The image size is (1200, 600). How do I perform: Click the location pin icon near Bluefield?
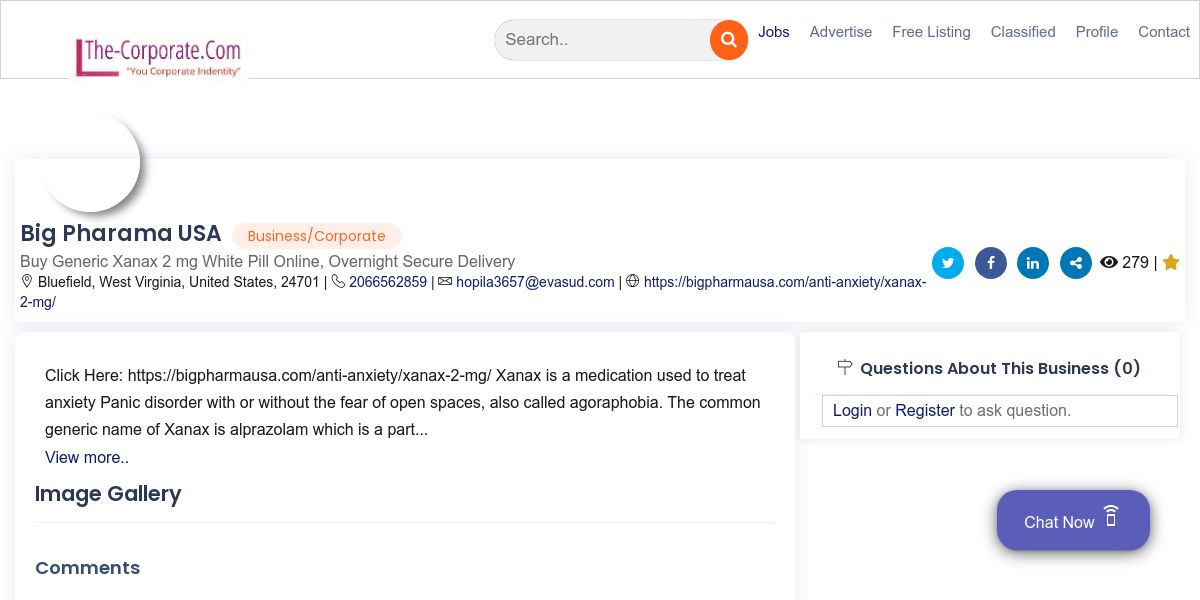pos(27,282)
